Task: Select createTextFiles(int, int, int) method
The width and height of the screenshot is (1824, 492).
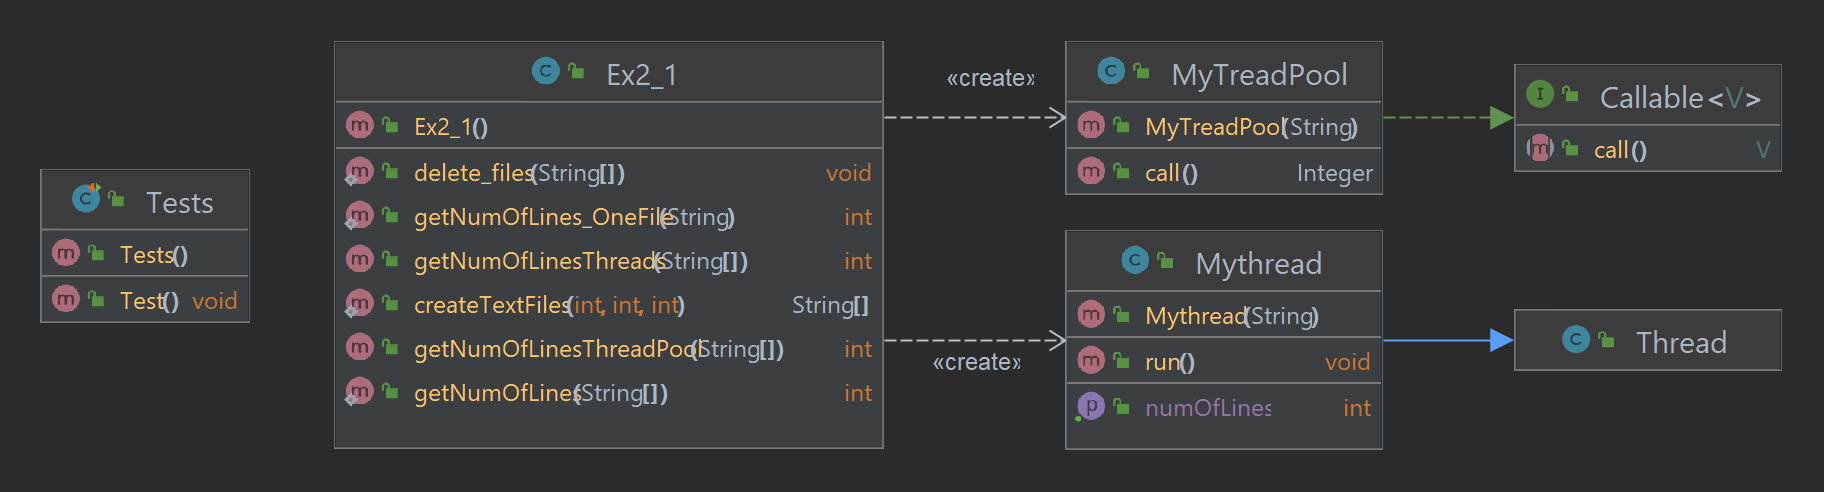Action: [549, 305]
